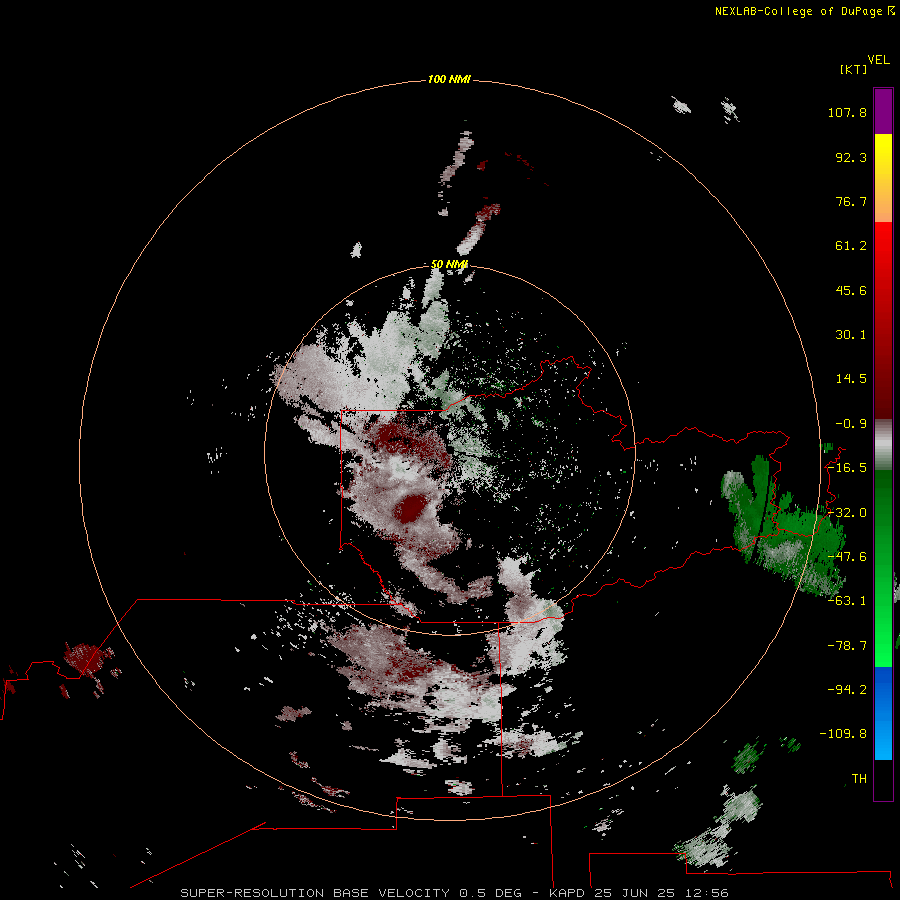900x900 pixels.
Task: Click the 50 NMI range ring label
Action: 449,264
